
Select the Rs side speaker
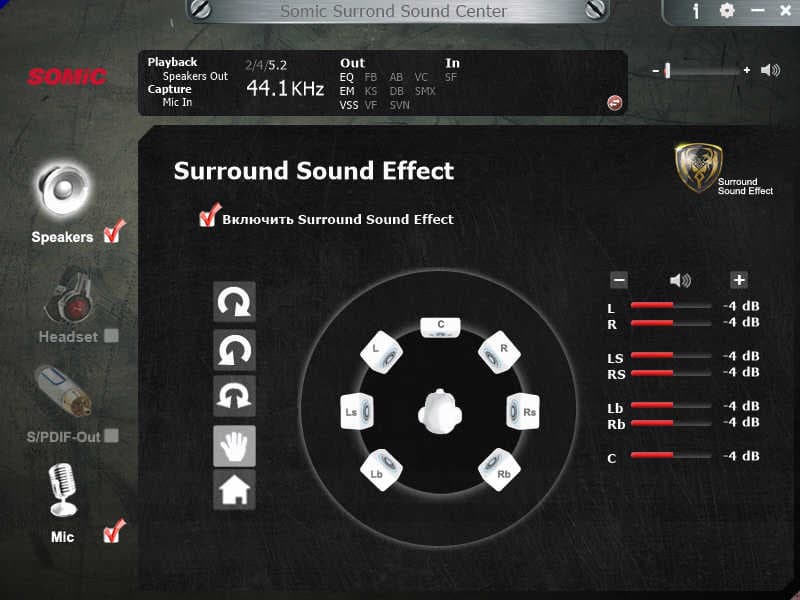[523, 411]
